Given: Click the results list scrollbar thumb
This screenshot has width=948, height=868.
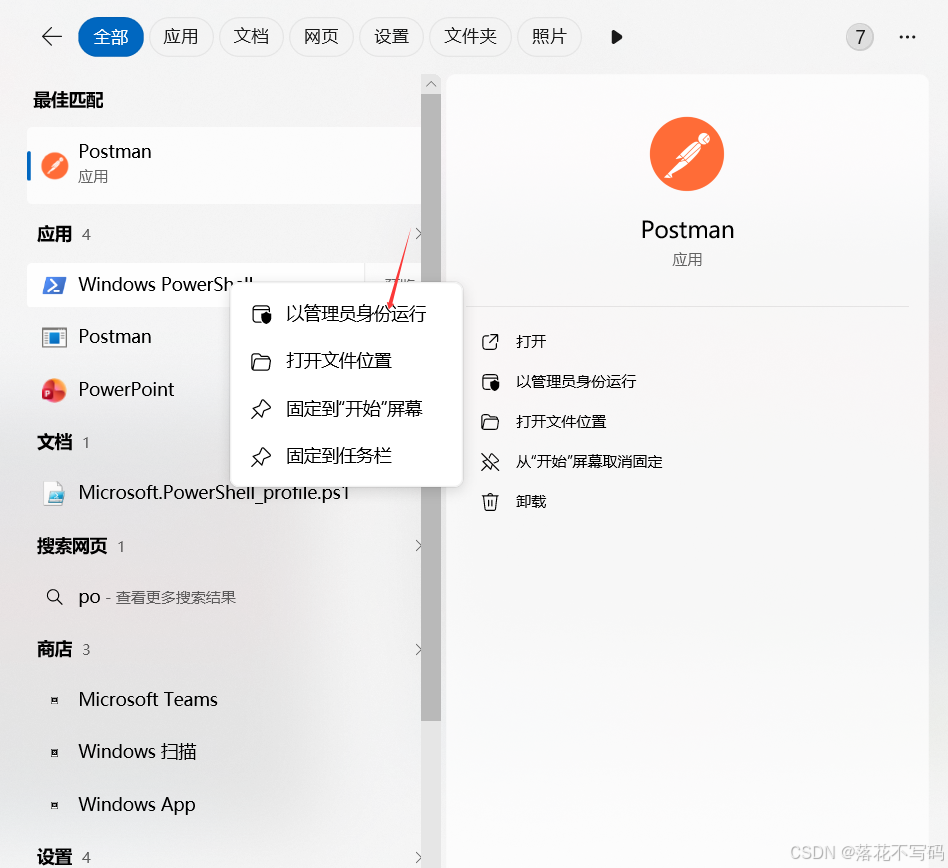Looking at the screenshot, I should (x=431, y=407).
